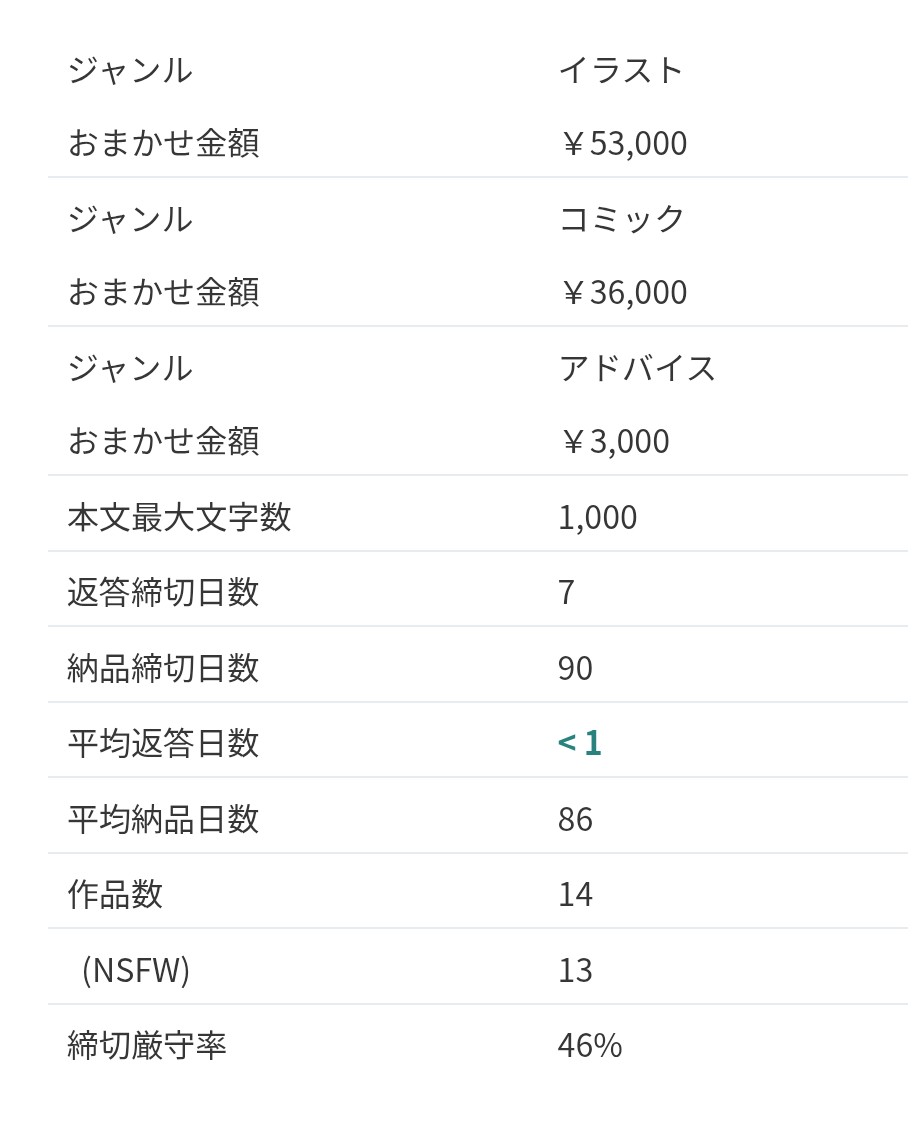
Task: Click the 作品数 label
Action: [x=115, y=894]
